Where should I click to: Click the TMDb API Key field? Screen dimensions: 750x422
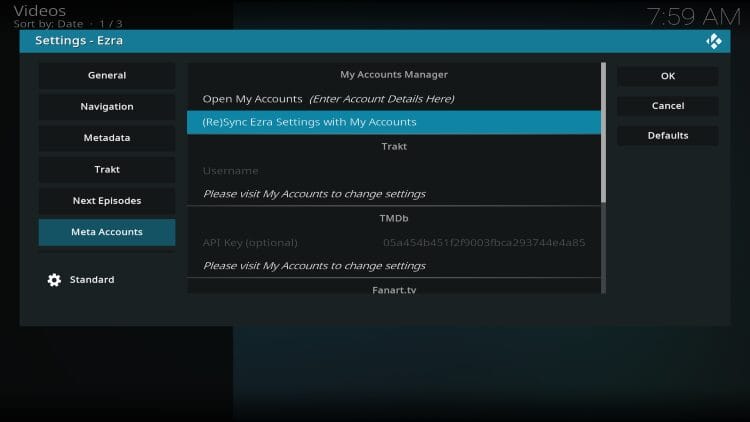click(394, 243)
